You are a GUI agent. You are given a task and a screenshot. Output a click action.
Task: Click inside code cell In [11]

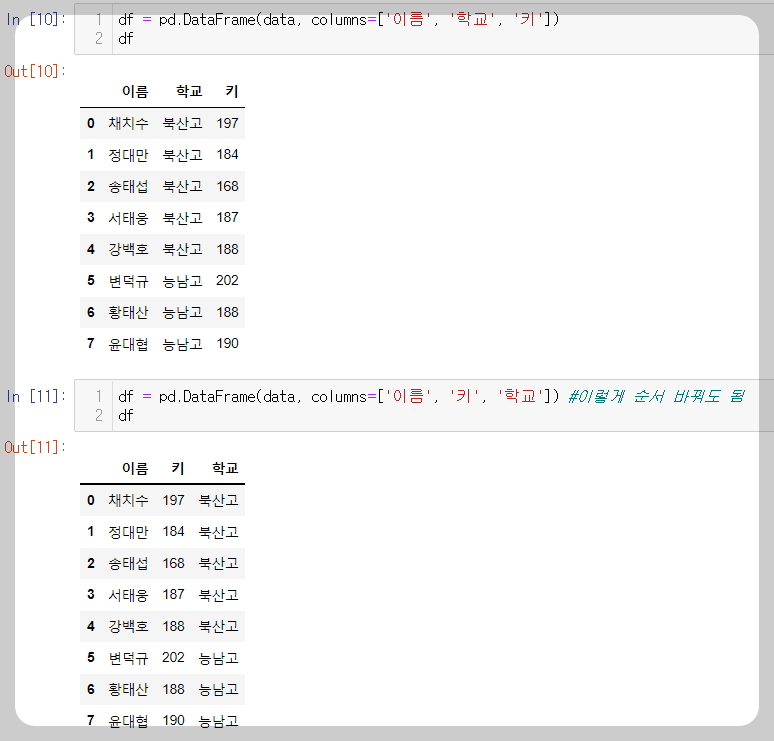424,406
